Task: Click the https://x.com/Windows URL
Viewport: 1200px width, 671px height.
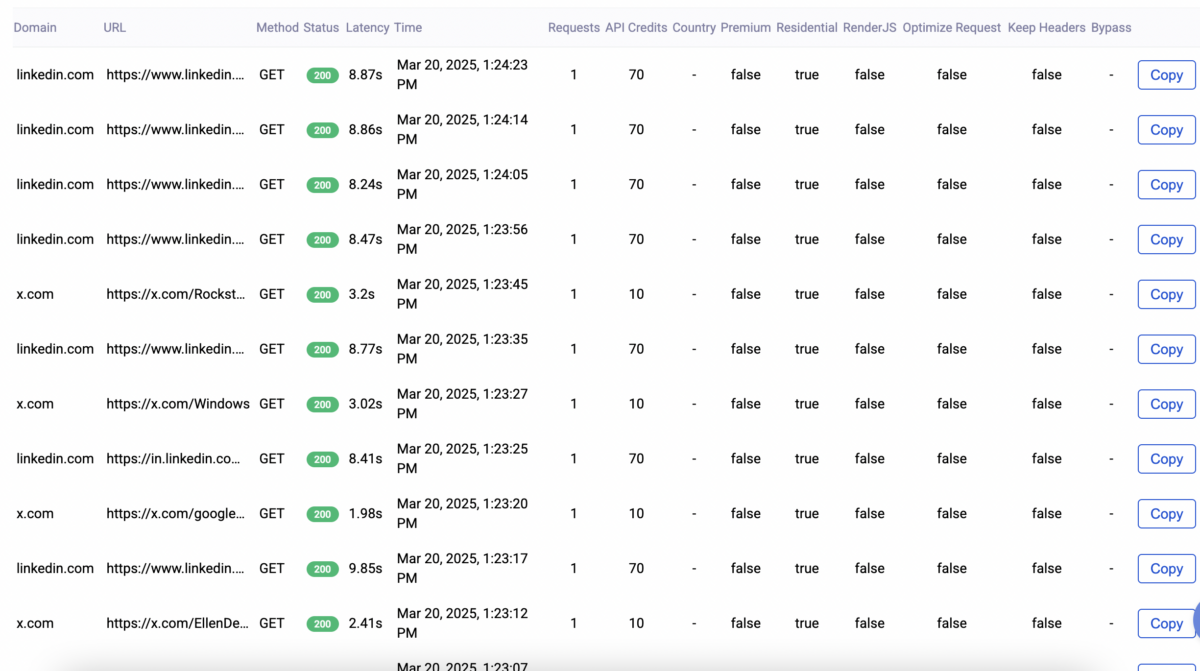Action: (178, 404)
